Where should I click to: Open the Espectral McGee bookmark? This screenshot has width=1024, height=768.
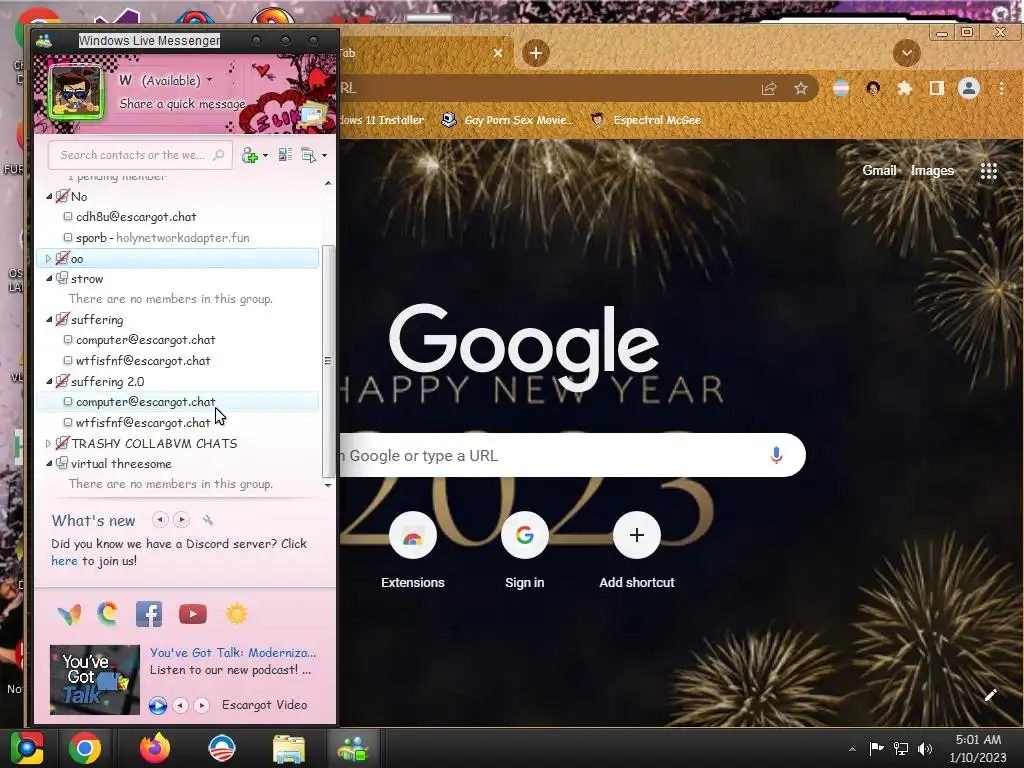click(x=646, y=120)
